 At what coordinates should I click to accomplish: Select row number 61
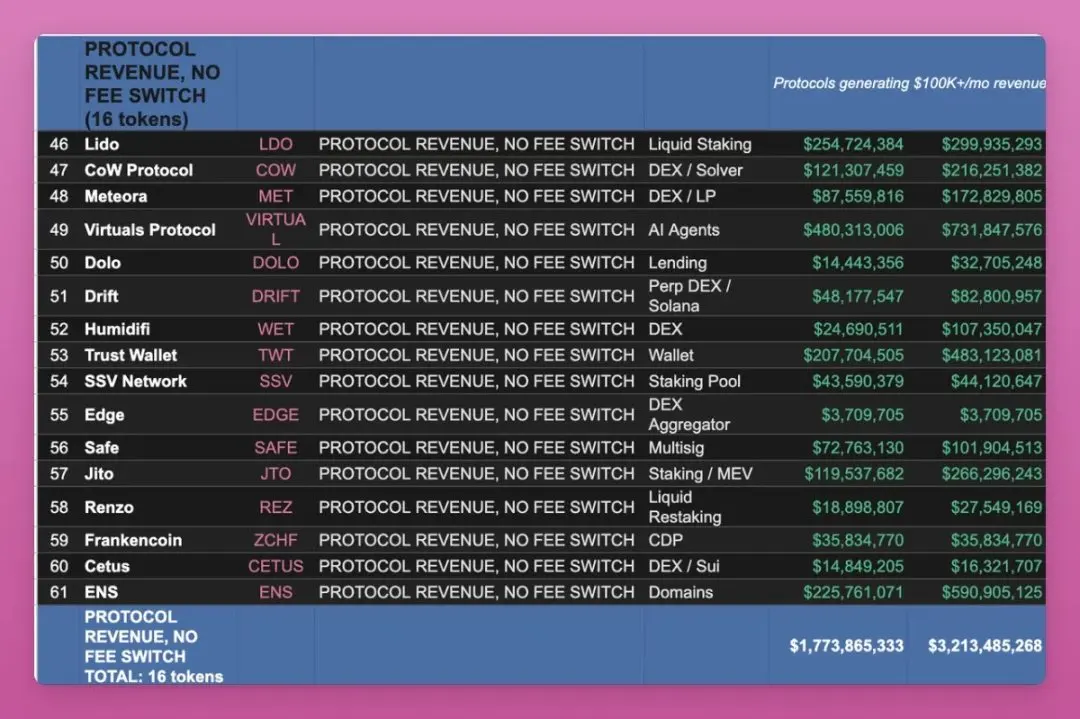59,592
